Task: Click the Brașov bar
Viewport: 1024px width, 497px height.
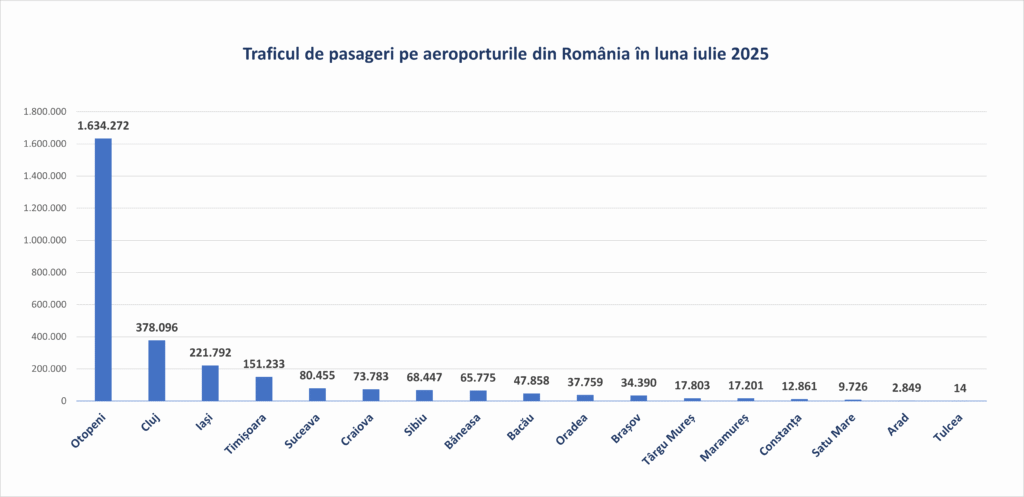Action: pyautogui.click(x=639, y=398)
